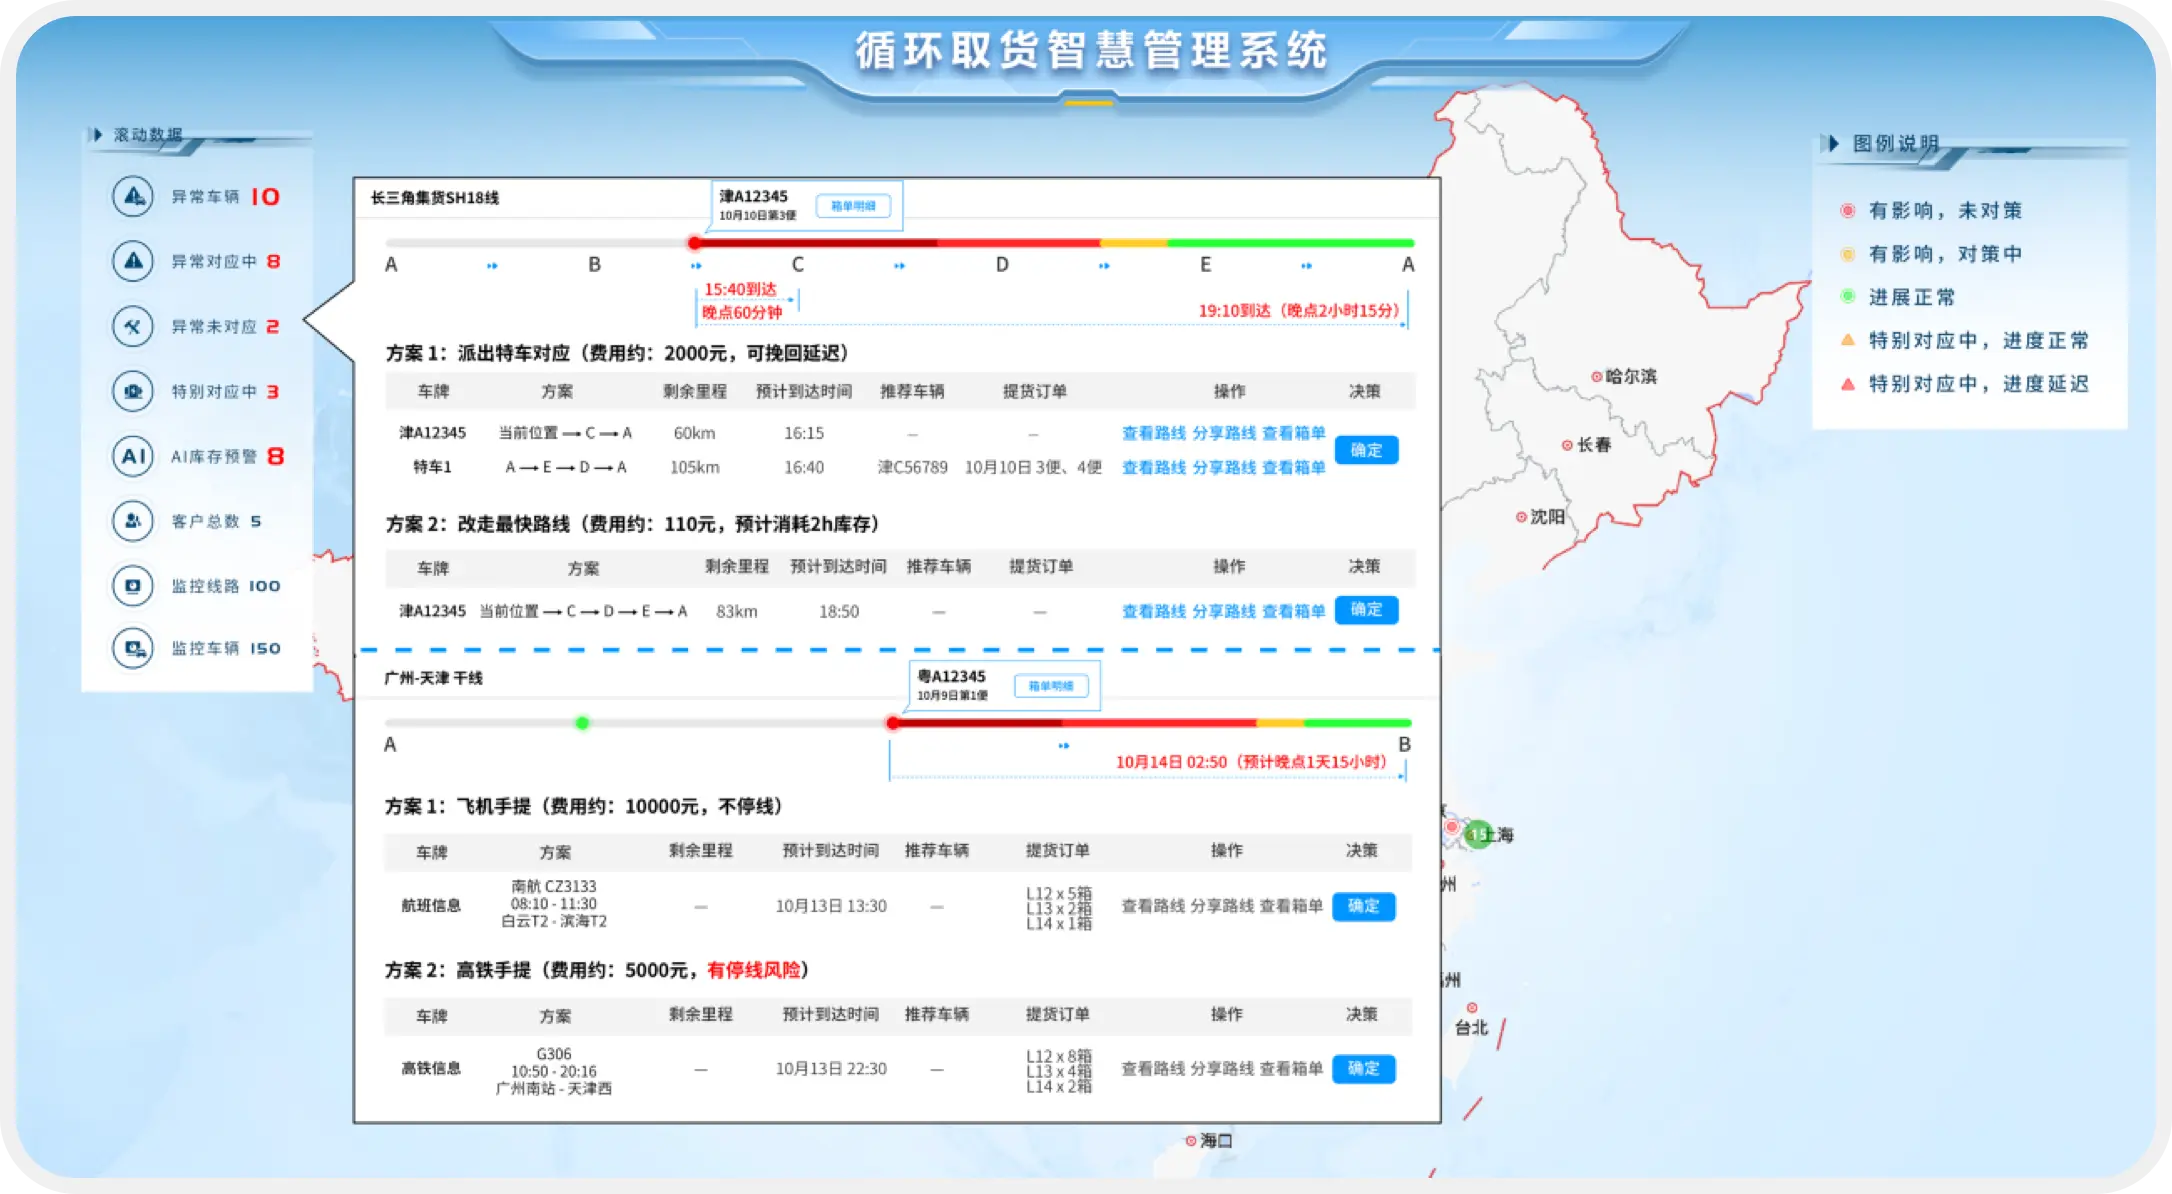Click the red 有影响，未对策 legend dot
The width and height of the screenshot is (2172, 1194).
click(x=1848, y=211)
